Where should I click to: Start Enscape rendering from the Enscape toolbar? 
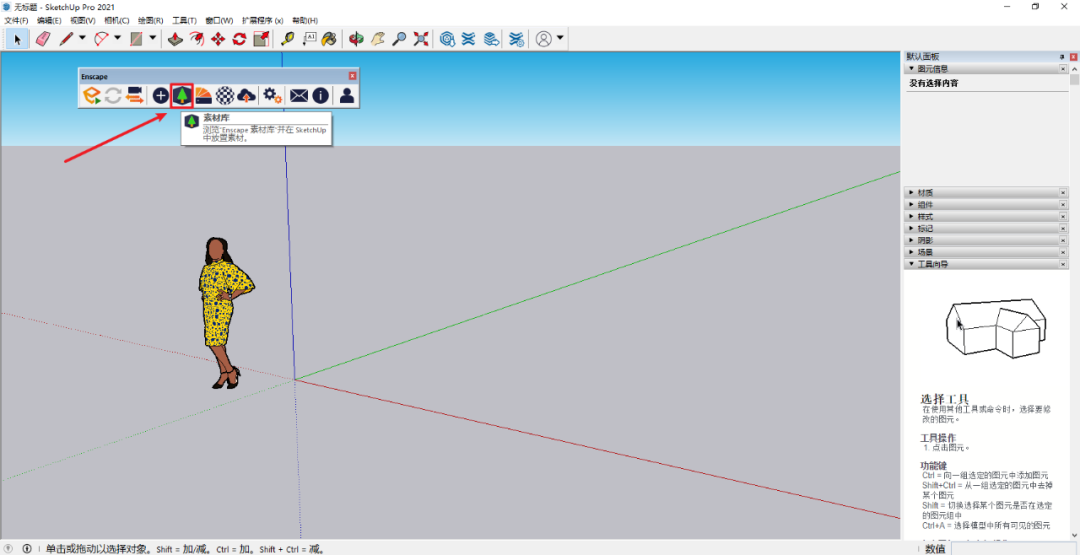tap(92, 96)
